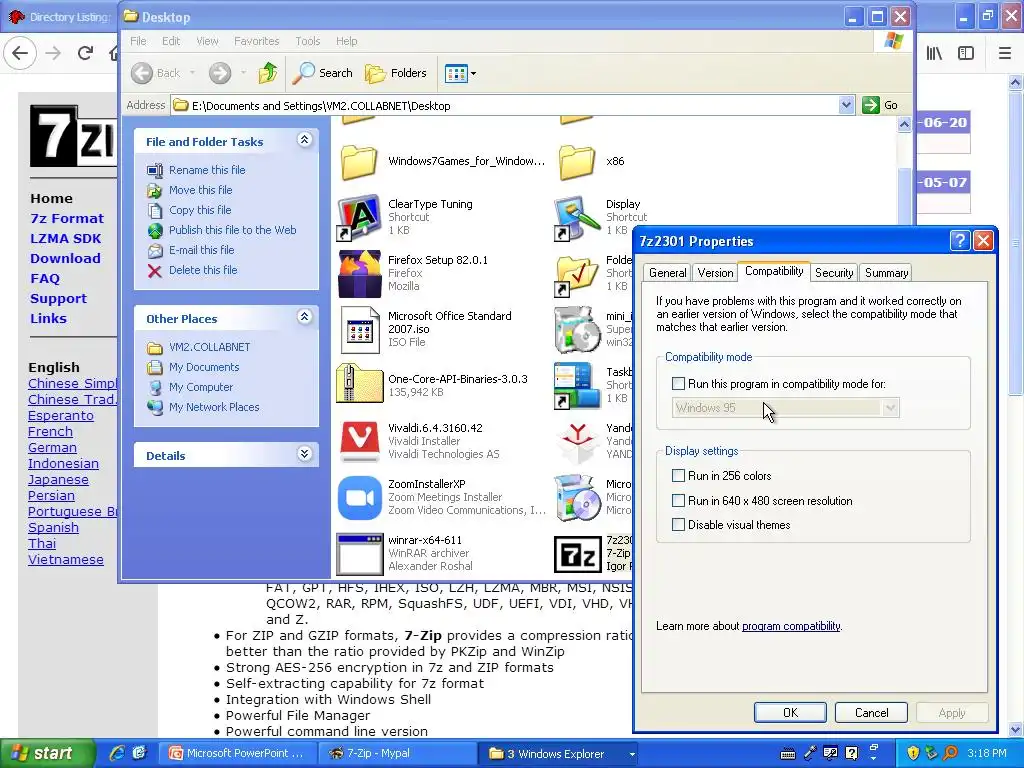Click the Go button next to address bar
This screenshot has width=1024, height=768.
880,105
